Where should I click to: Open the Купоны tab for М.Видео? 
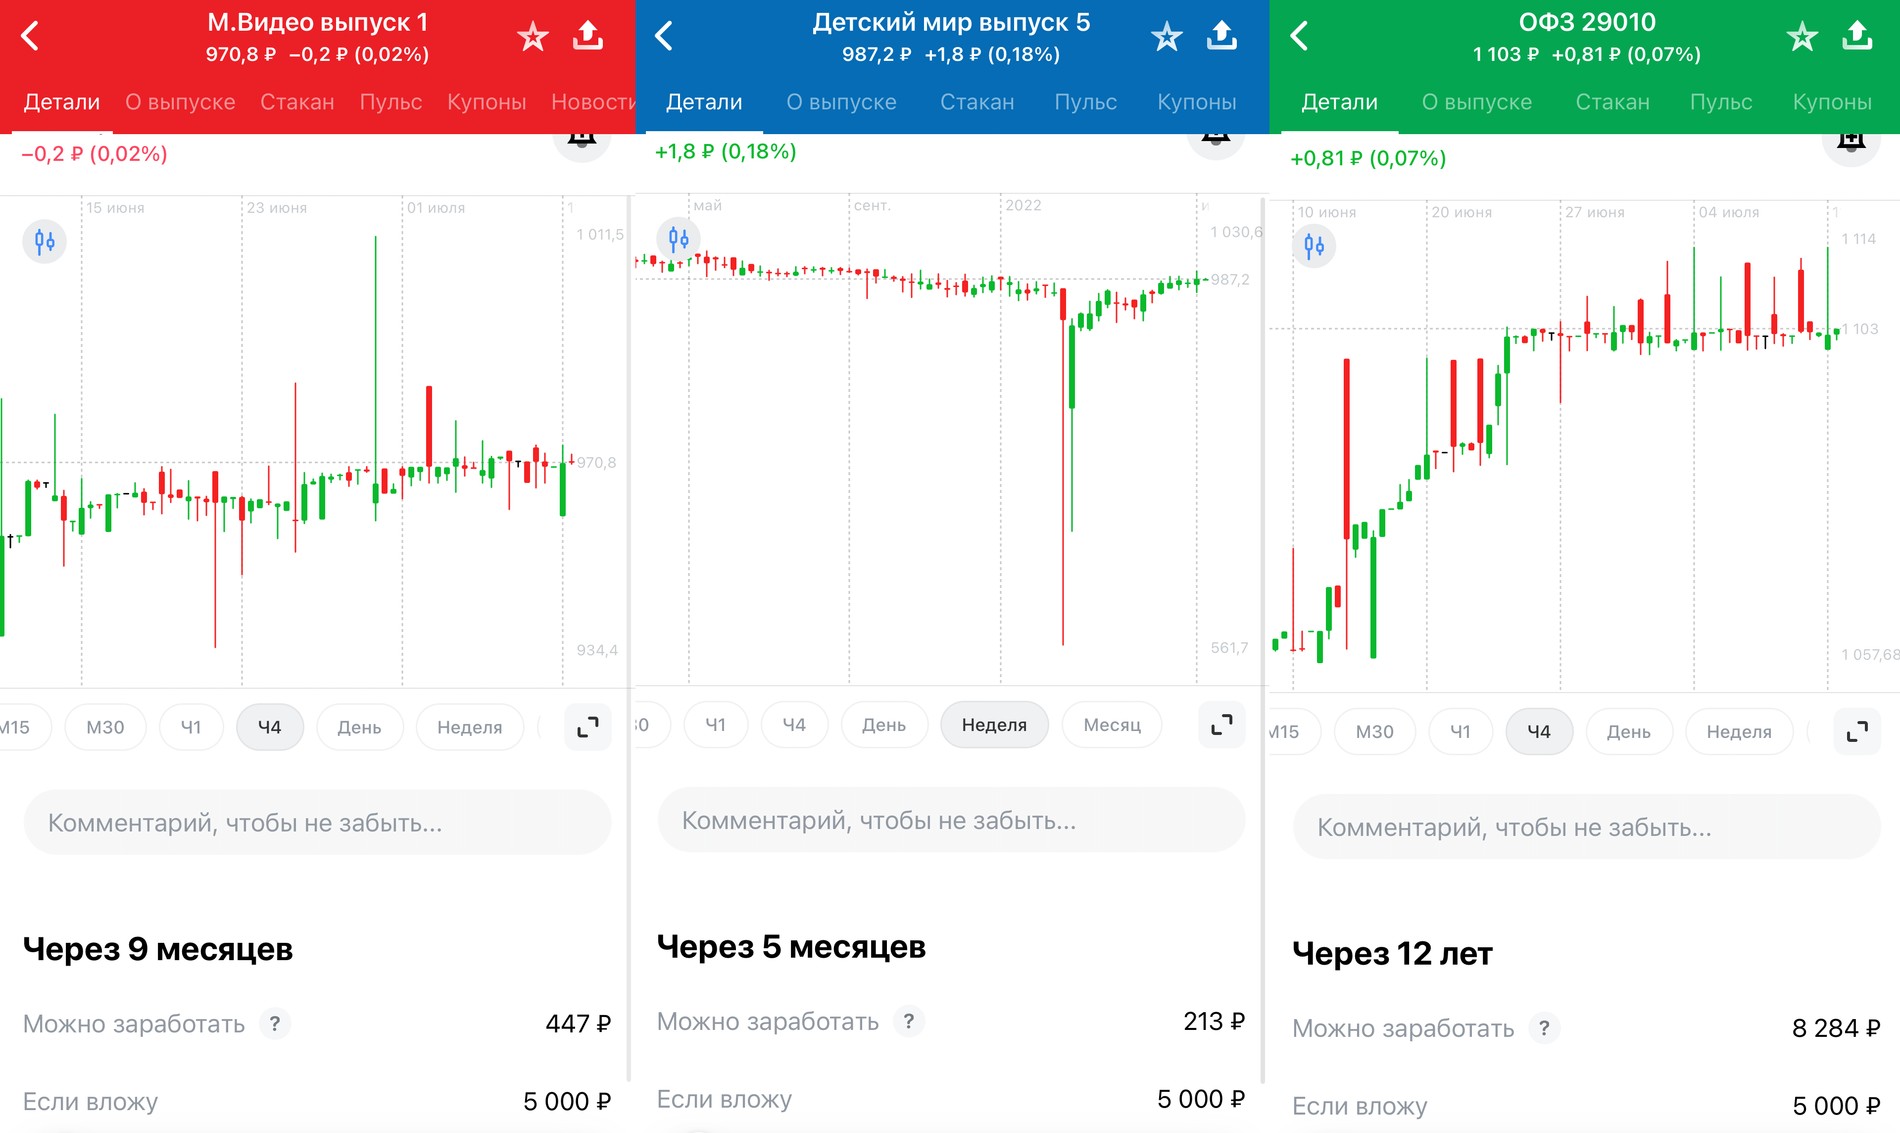click(486, 102)
